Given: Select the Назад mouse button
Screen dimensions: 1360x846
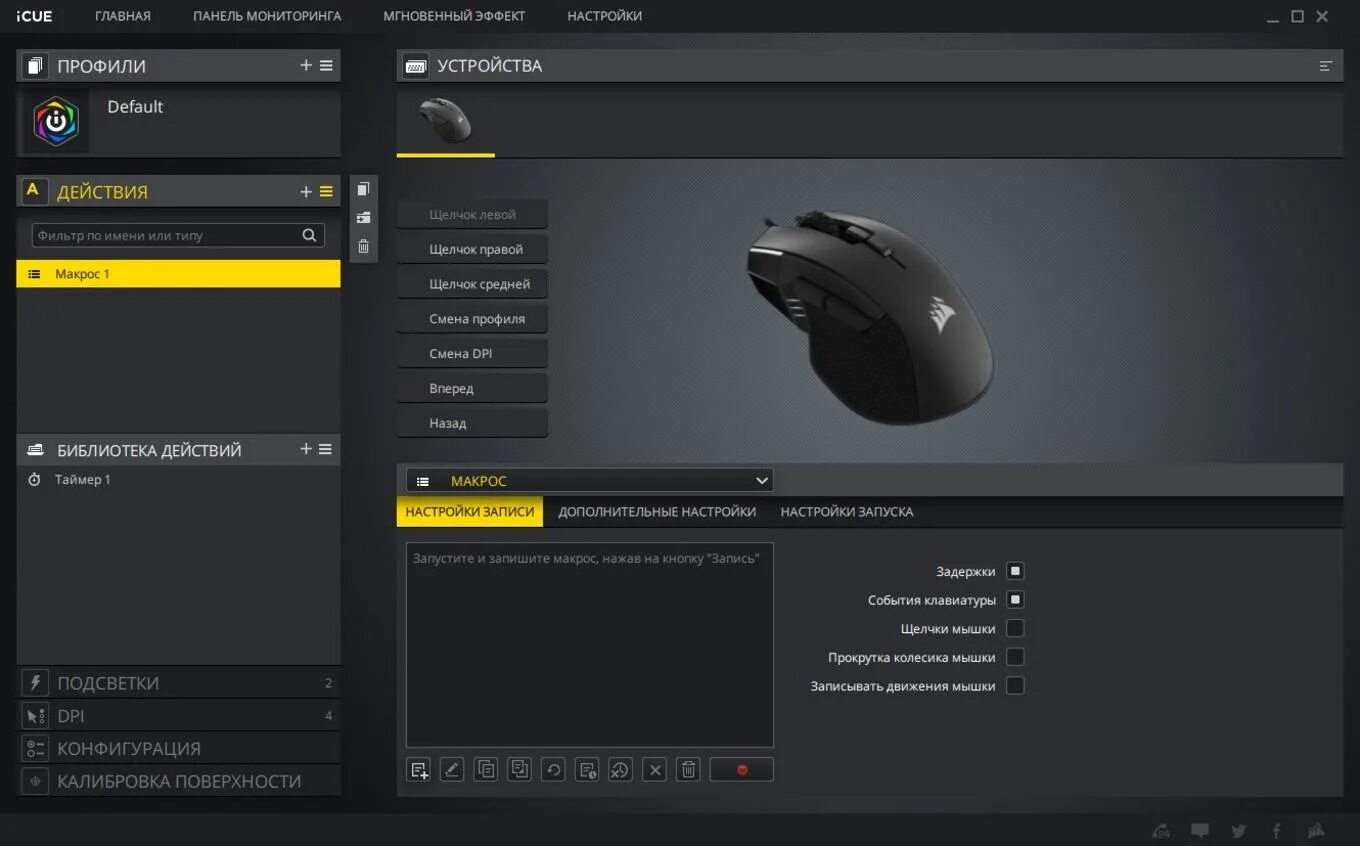Looking at the screenshot, I should click(472, 423).
